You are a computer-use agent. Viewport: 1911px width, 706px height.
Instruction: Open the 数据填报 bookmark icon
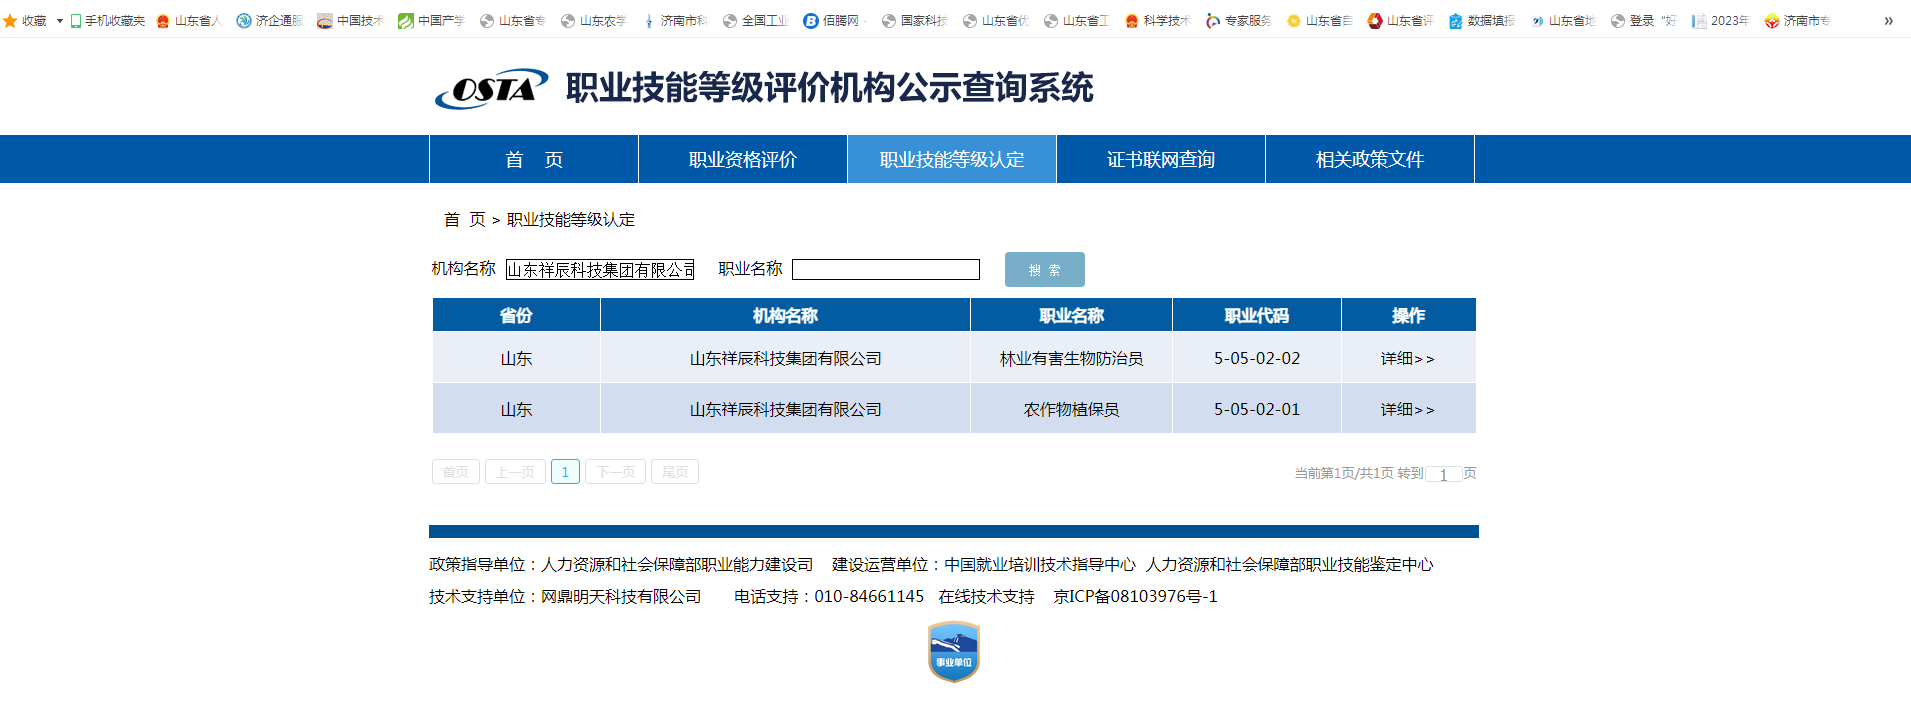tap(1456, 20)
